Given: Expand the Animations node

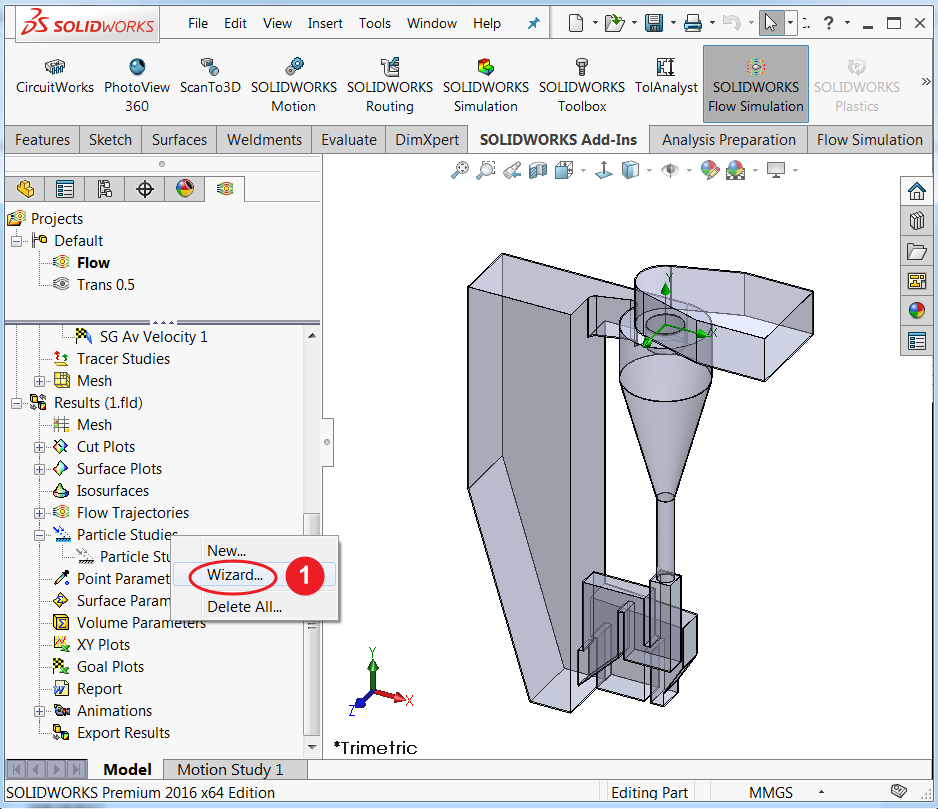Looking at the screenshot, I should pyautogui.click(x=39, y=711).
